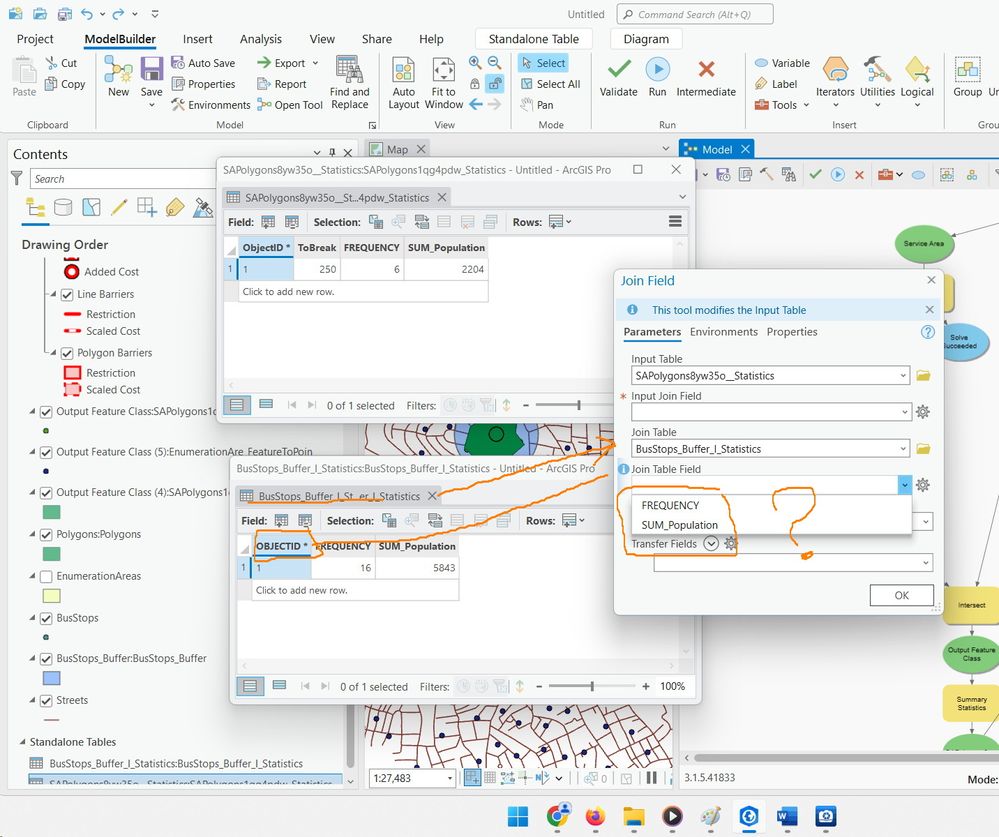Viewport: 999px width, 837px height.
Task: Toggle Output Feature Class (4) checkbox
Action: pyautogui.click(x=46, y=493)
